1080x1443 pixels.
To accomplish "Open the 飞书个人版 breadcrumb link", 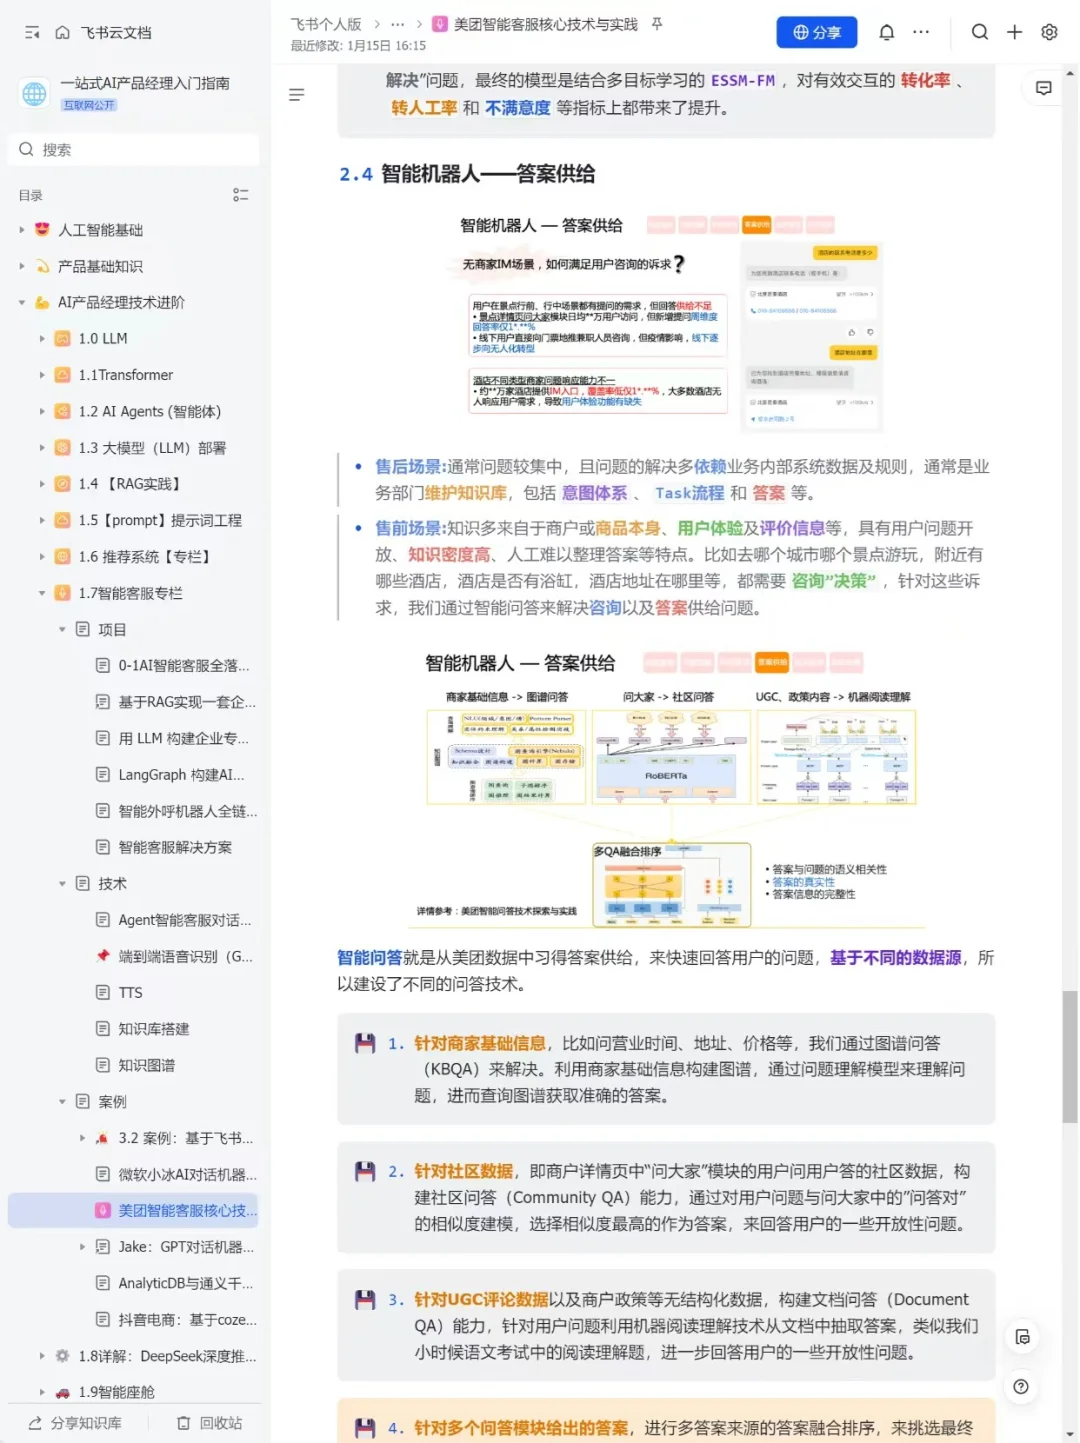I will coord(326,24).
